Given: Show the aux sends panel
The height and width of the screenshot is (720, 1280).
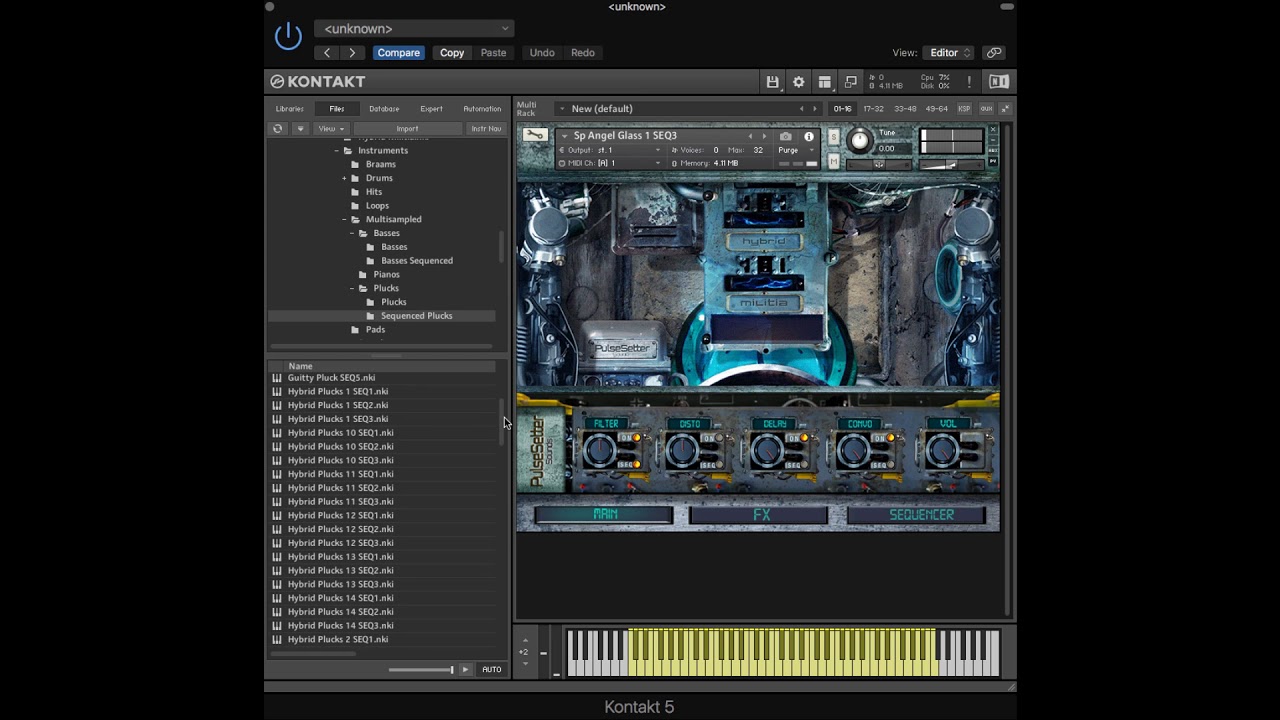Looking at the screenshot, I should 986,108.
